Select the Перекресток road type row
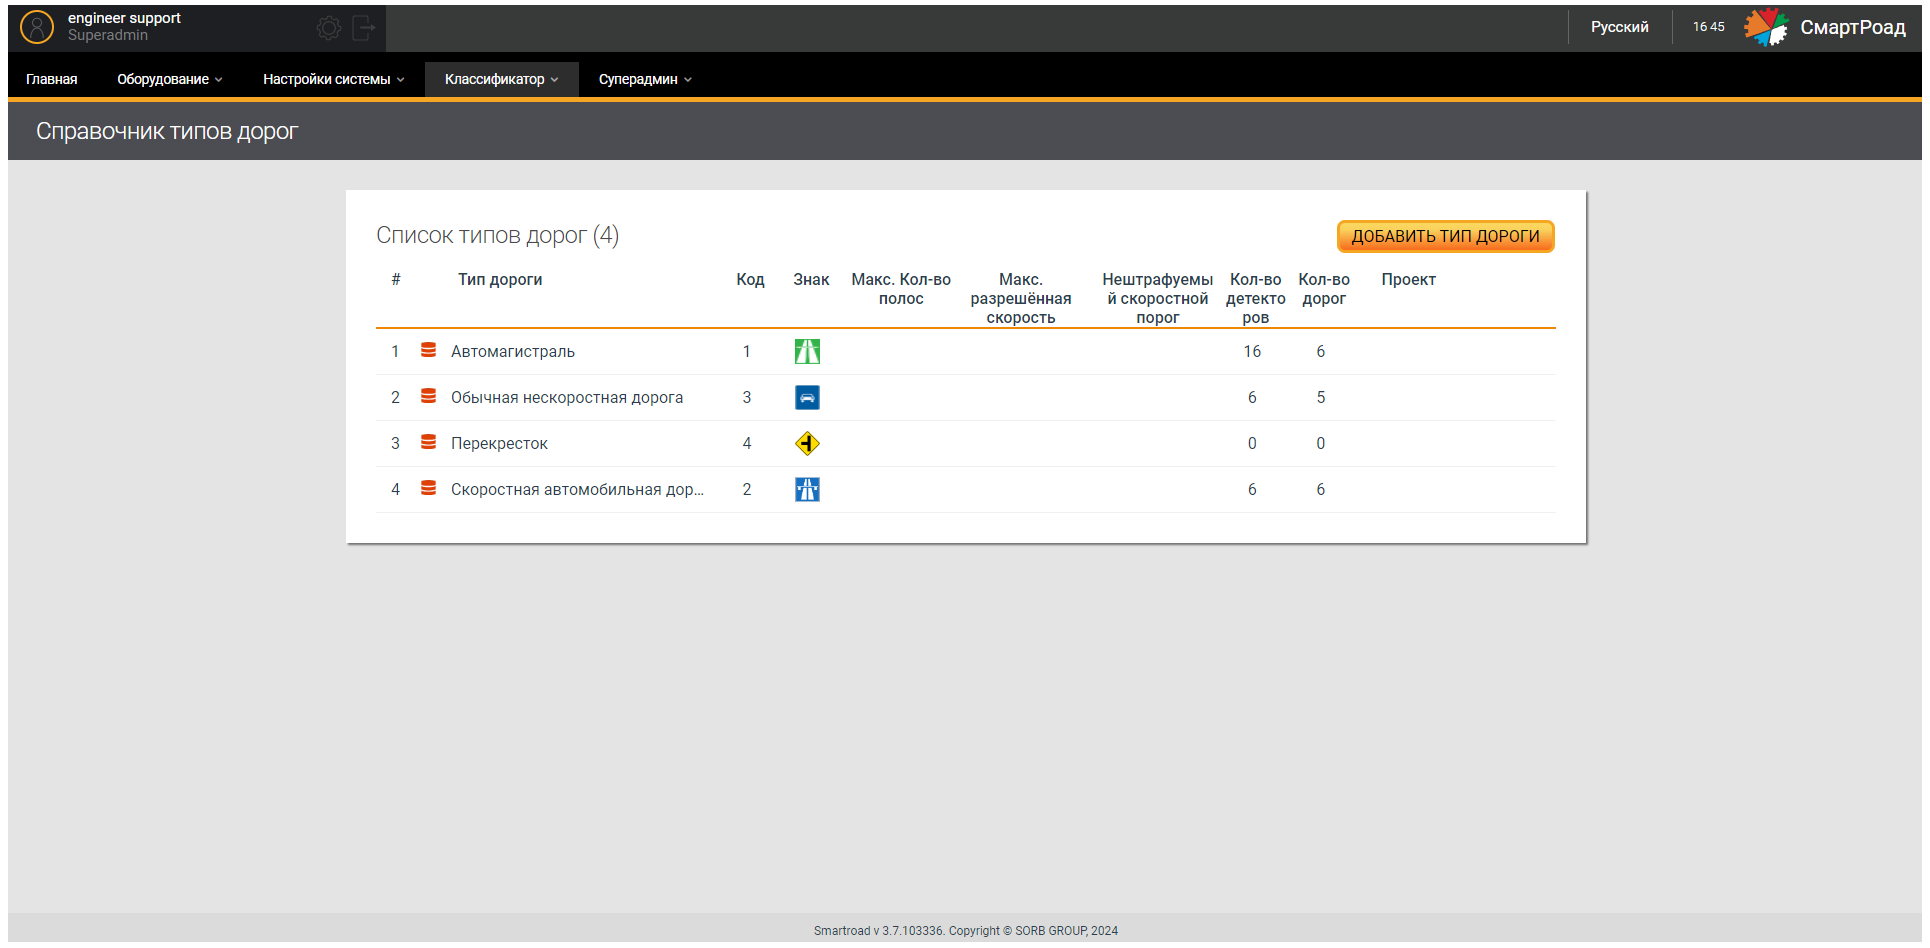The width and height of the screenshot is (1930, 948). (966, 443)
